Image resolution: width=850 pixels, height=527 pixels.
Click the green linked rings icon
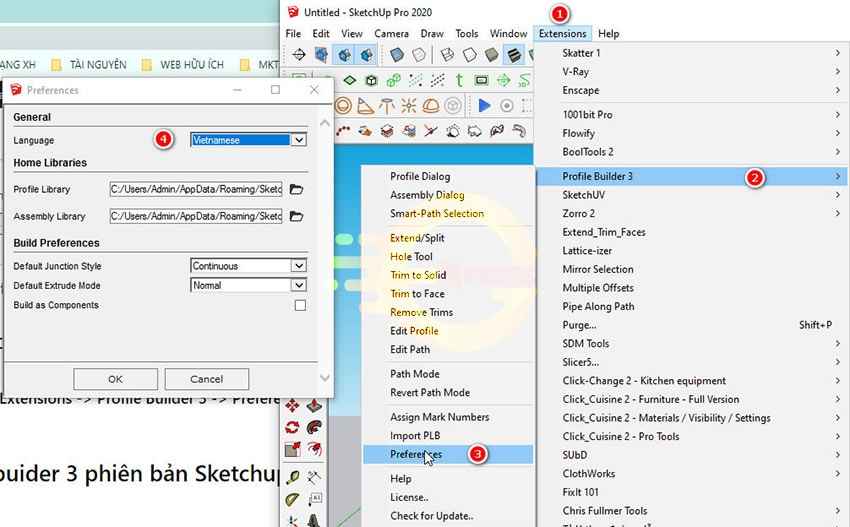tap(394, 80)
